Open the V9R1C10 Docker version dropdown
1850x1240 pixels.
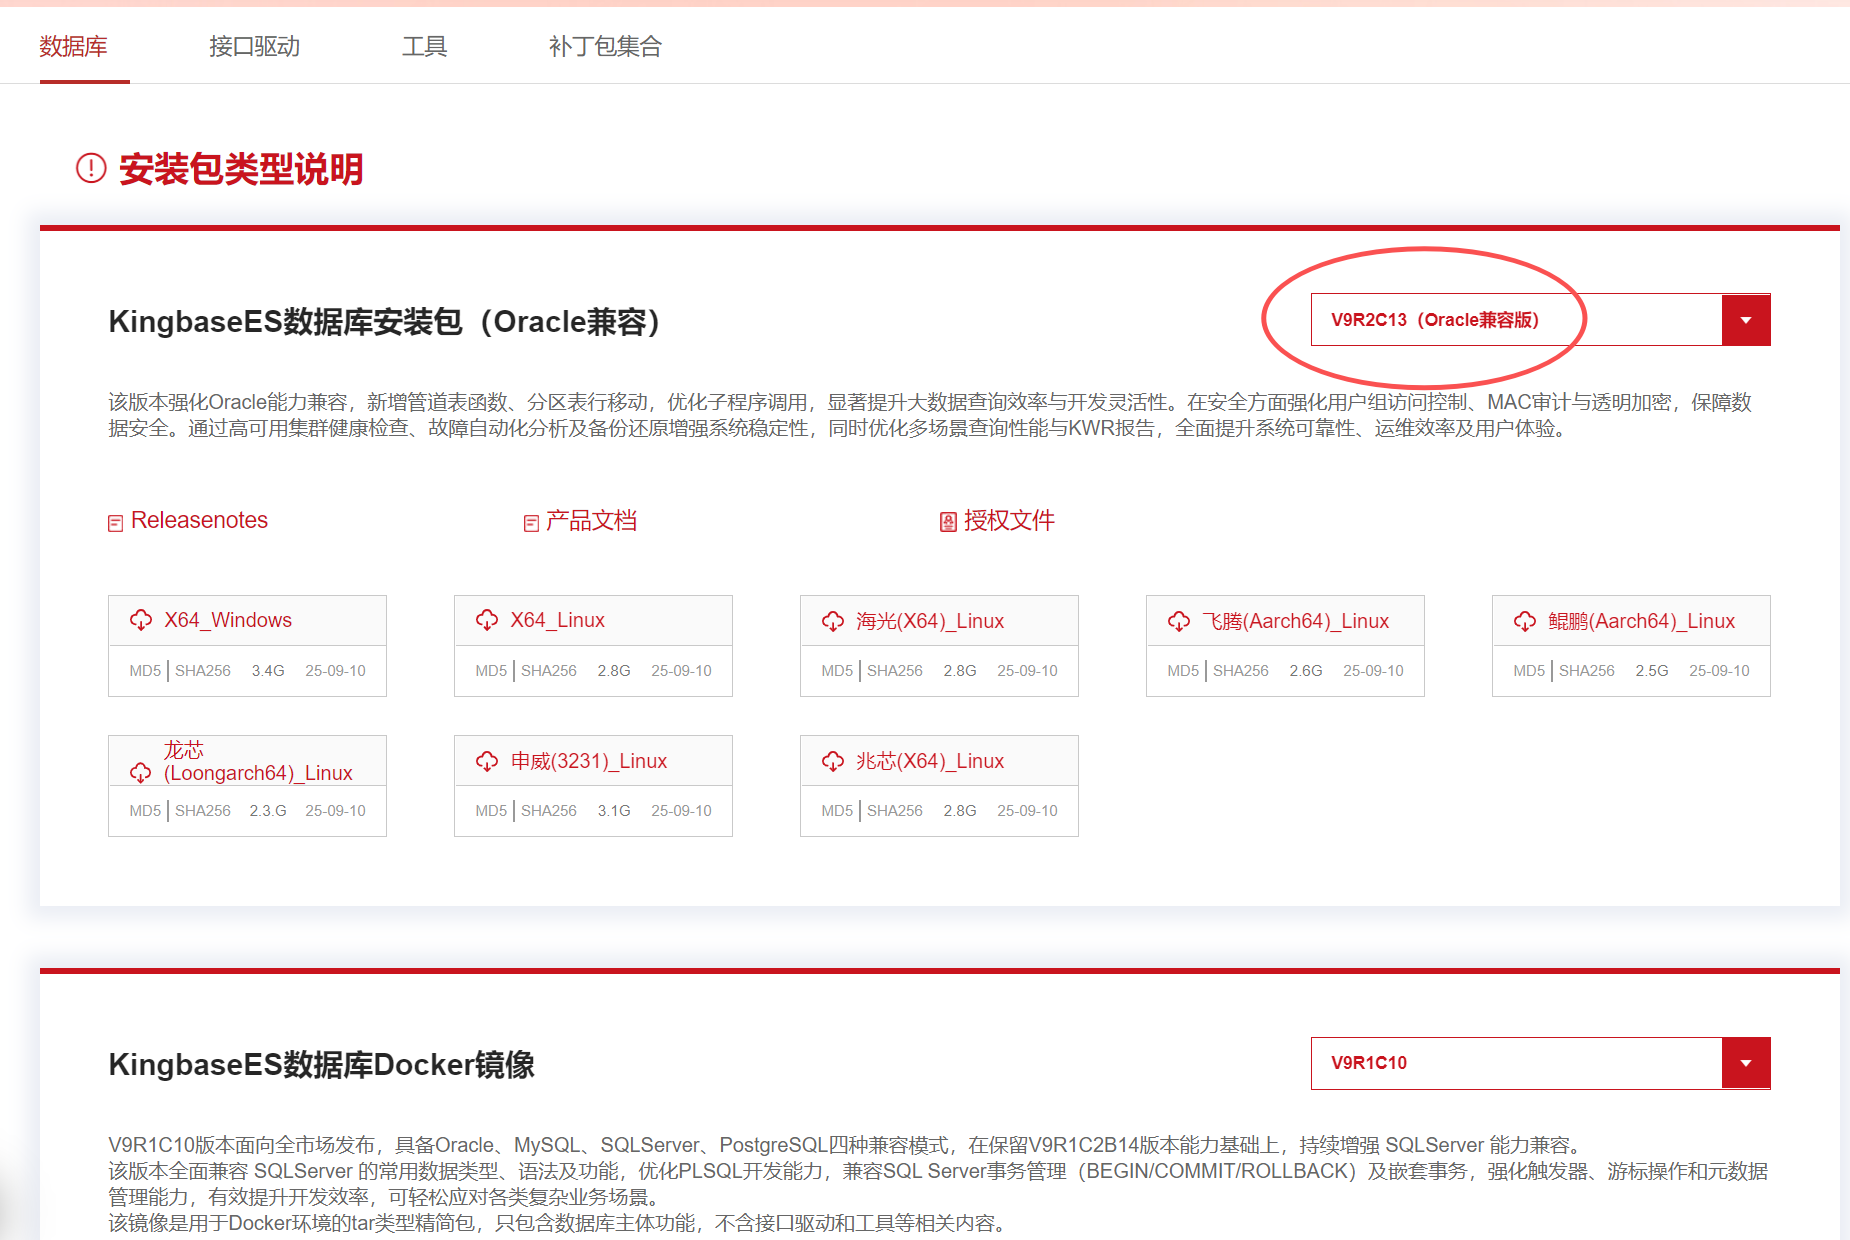click(x=1540, y=1063)
